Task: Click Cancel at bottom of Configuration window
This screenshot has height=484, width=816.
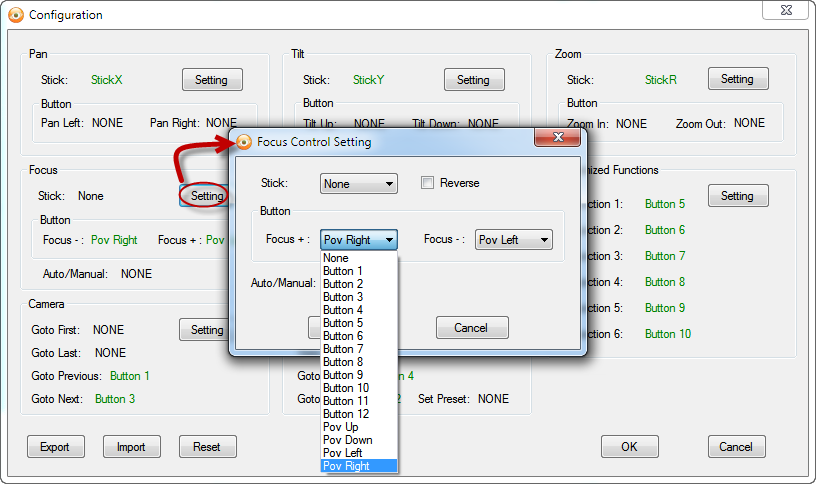Action: tap(736, 447)
